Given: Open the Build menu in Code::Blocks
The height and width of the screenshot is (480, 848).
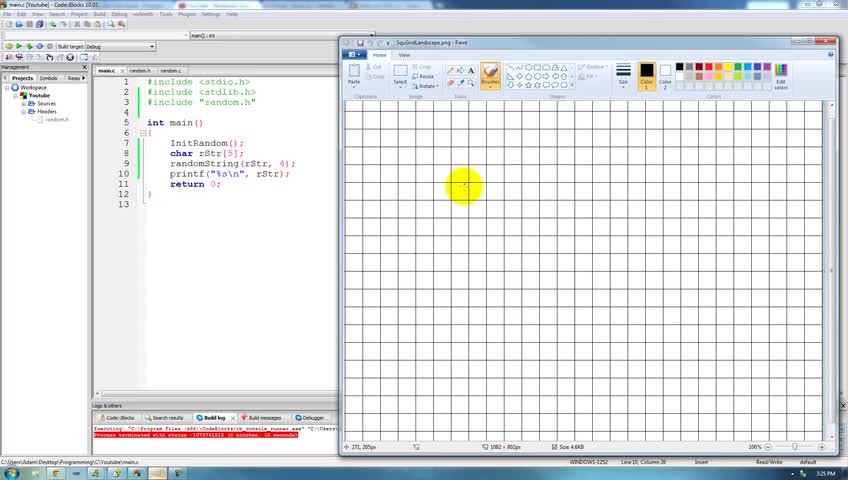Looking at the screenshot, I should pos(100,14).
